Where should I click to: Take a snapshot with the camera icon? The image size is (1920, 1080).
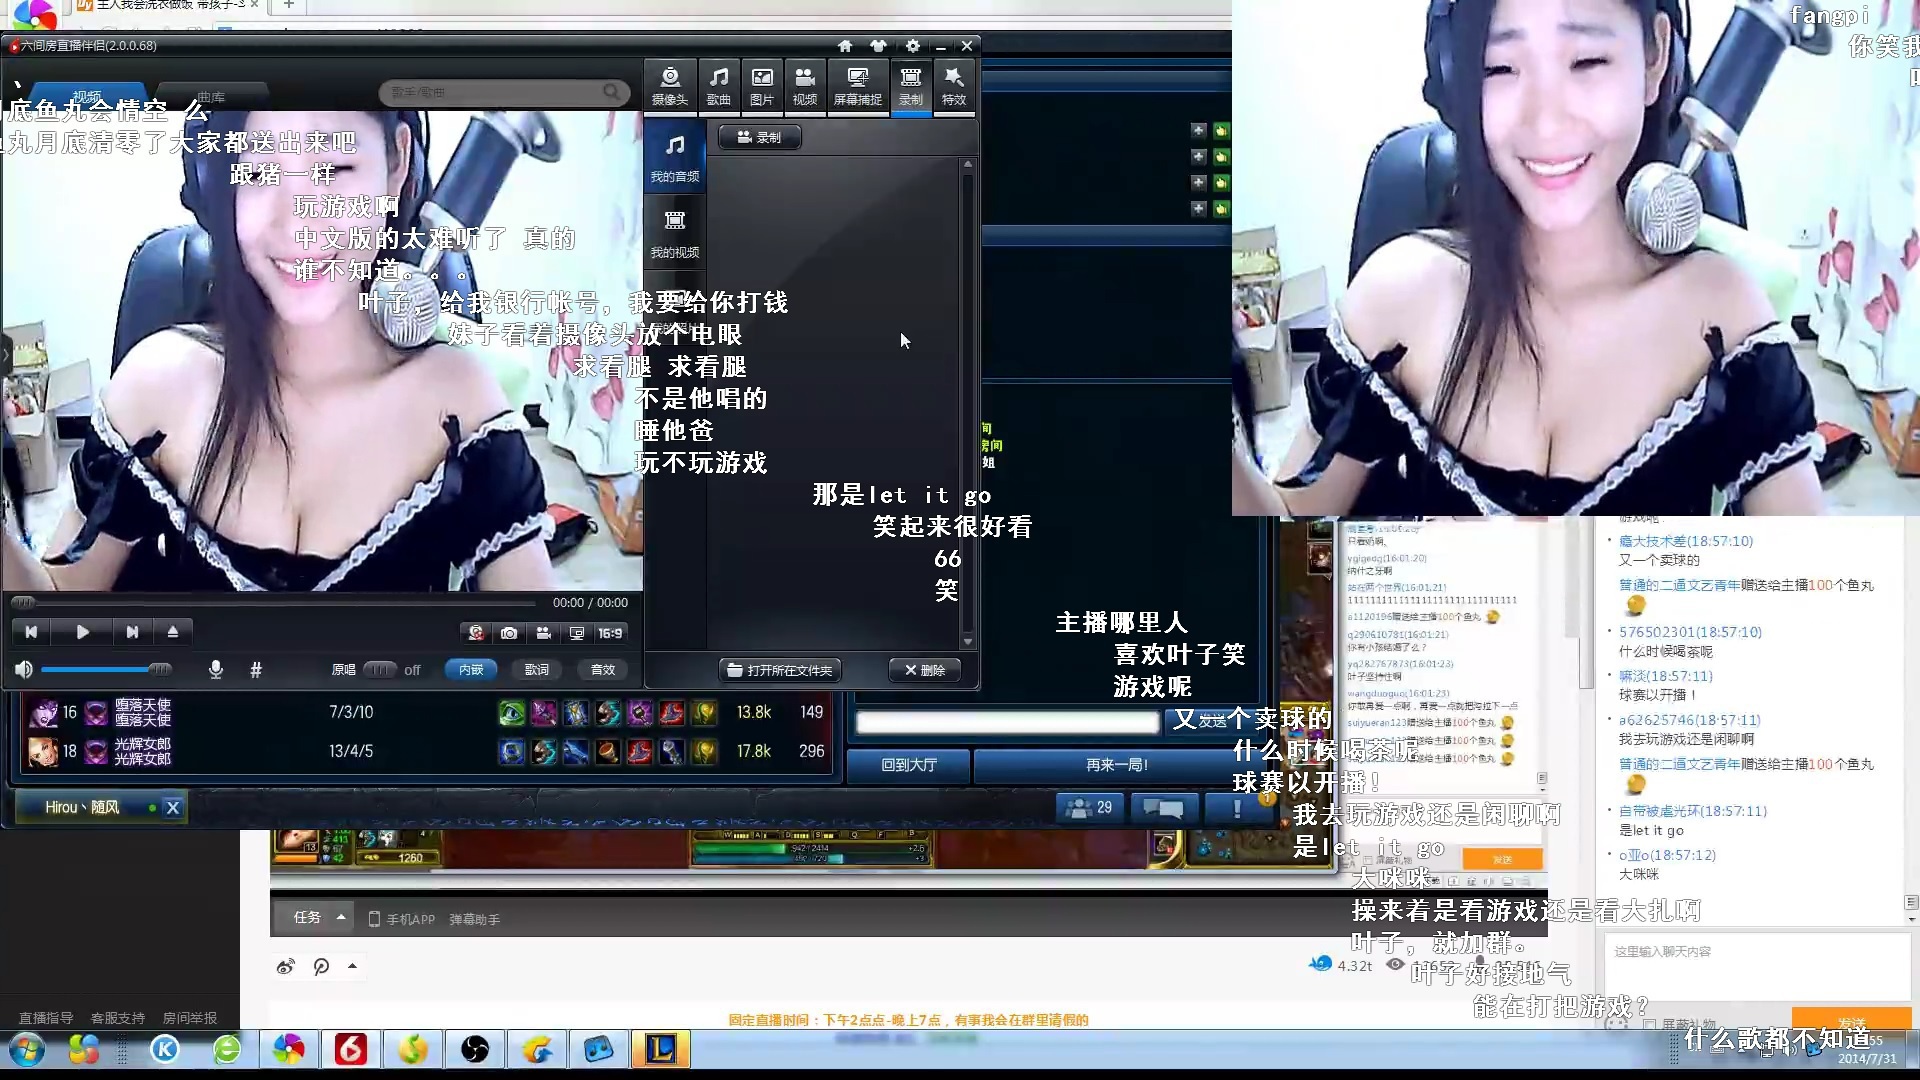(x=509, y=633)
